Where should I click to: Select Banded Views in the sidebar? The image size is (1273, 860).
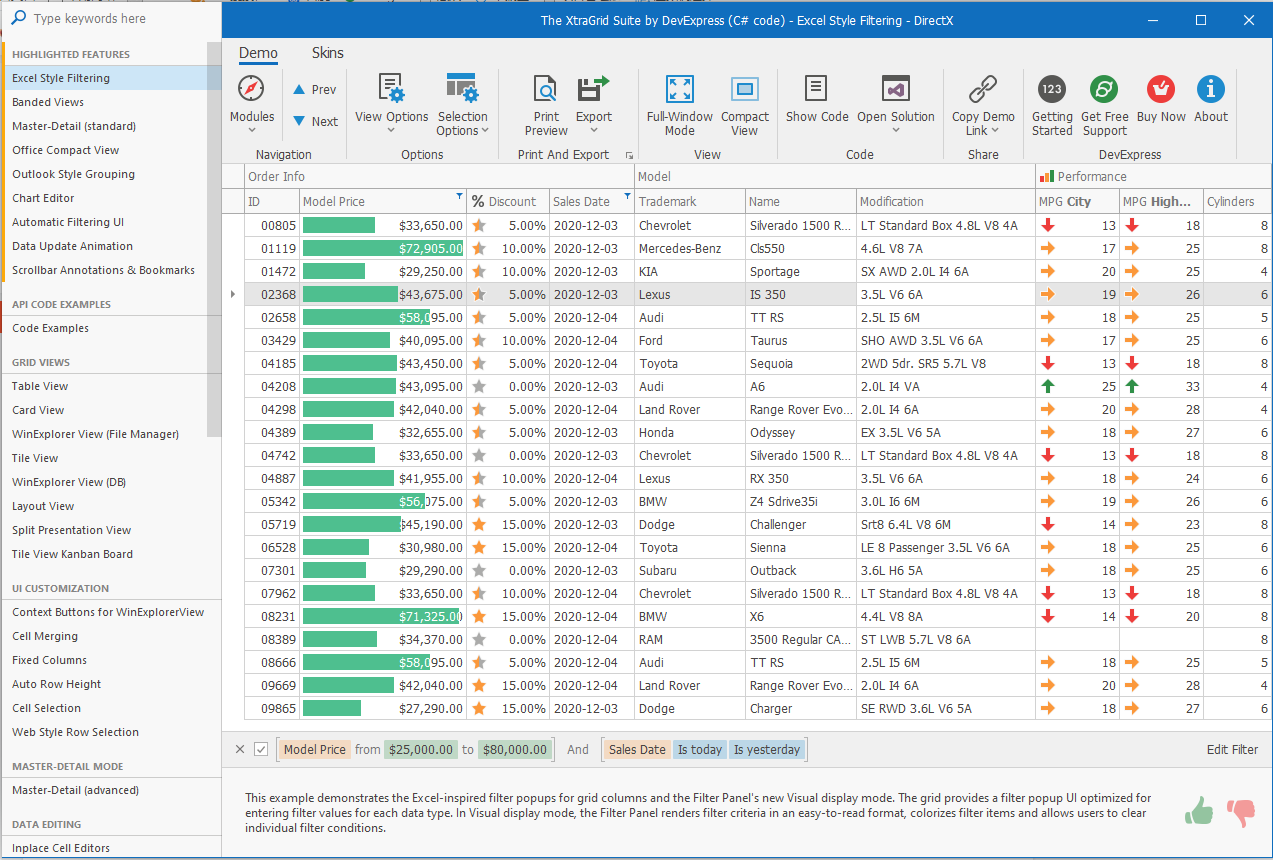[110, 102]
